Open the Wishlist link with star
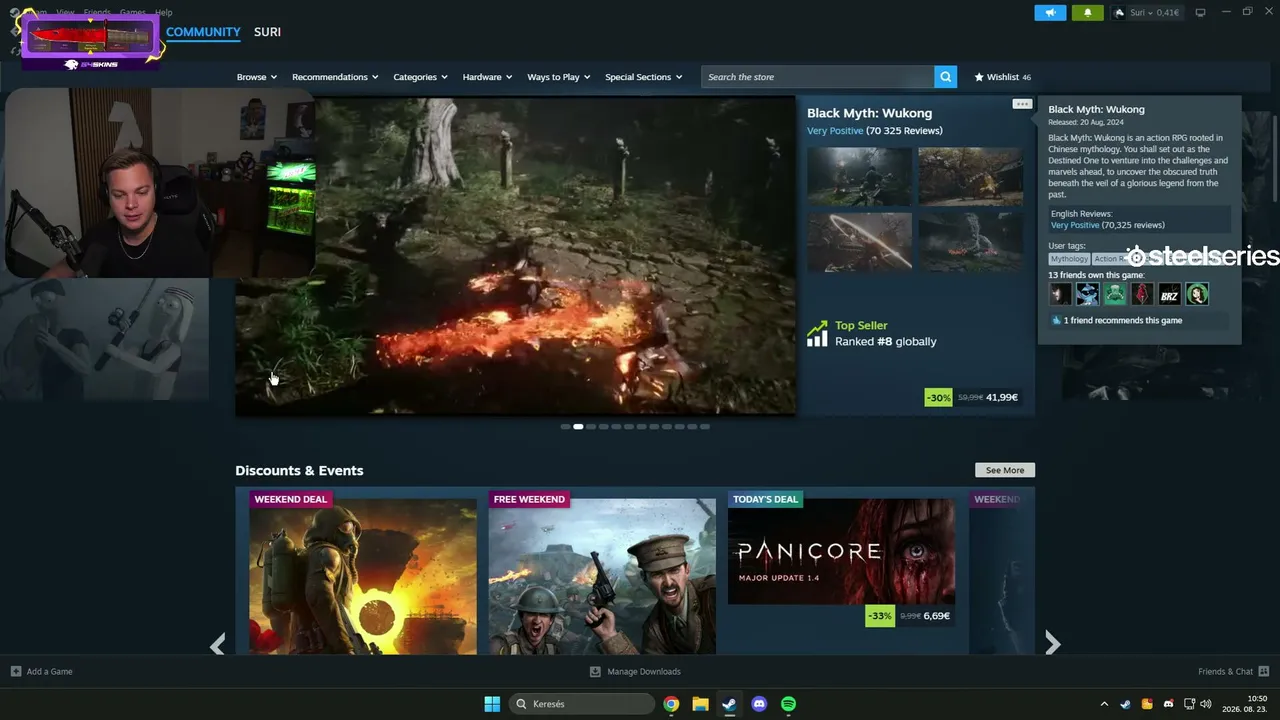Image resolution: width=1280 pixels, height=720 pixels. 1002,77
